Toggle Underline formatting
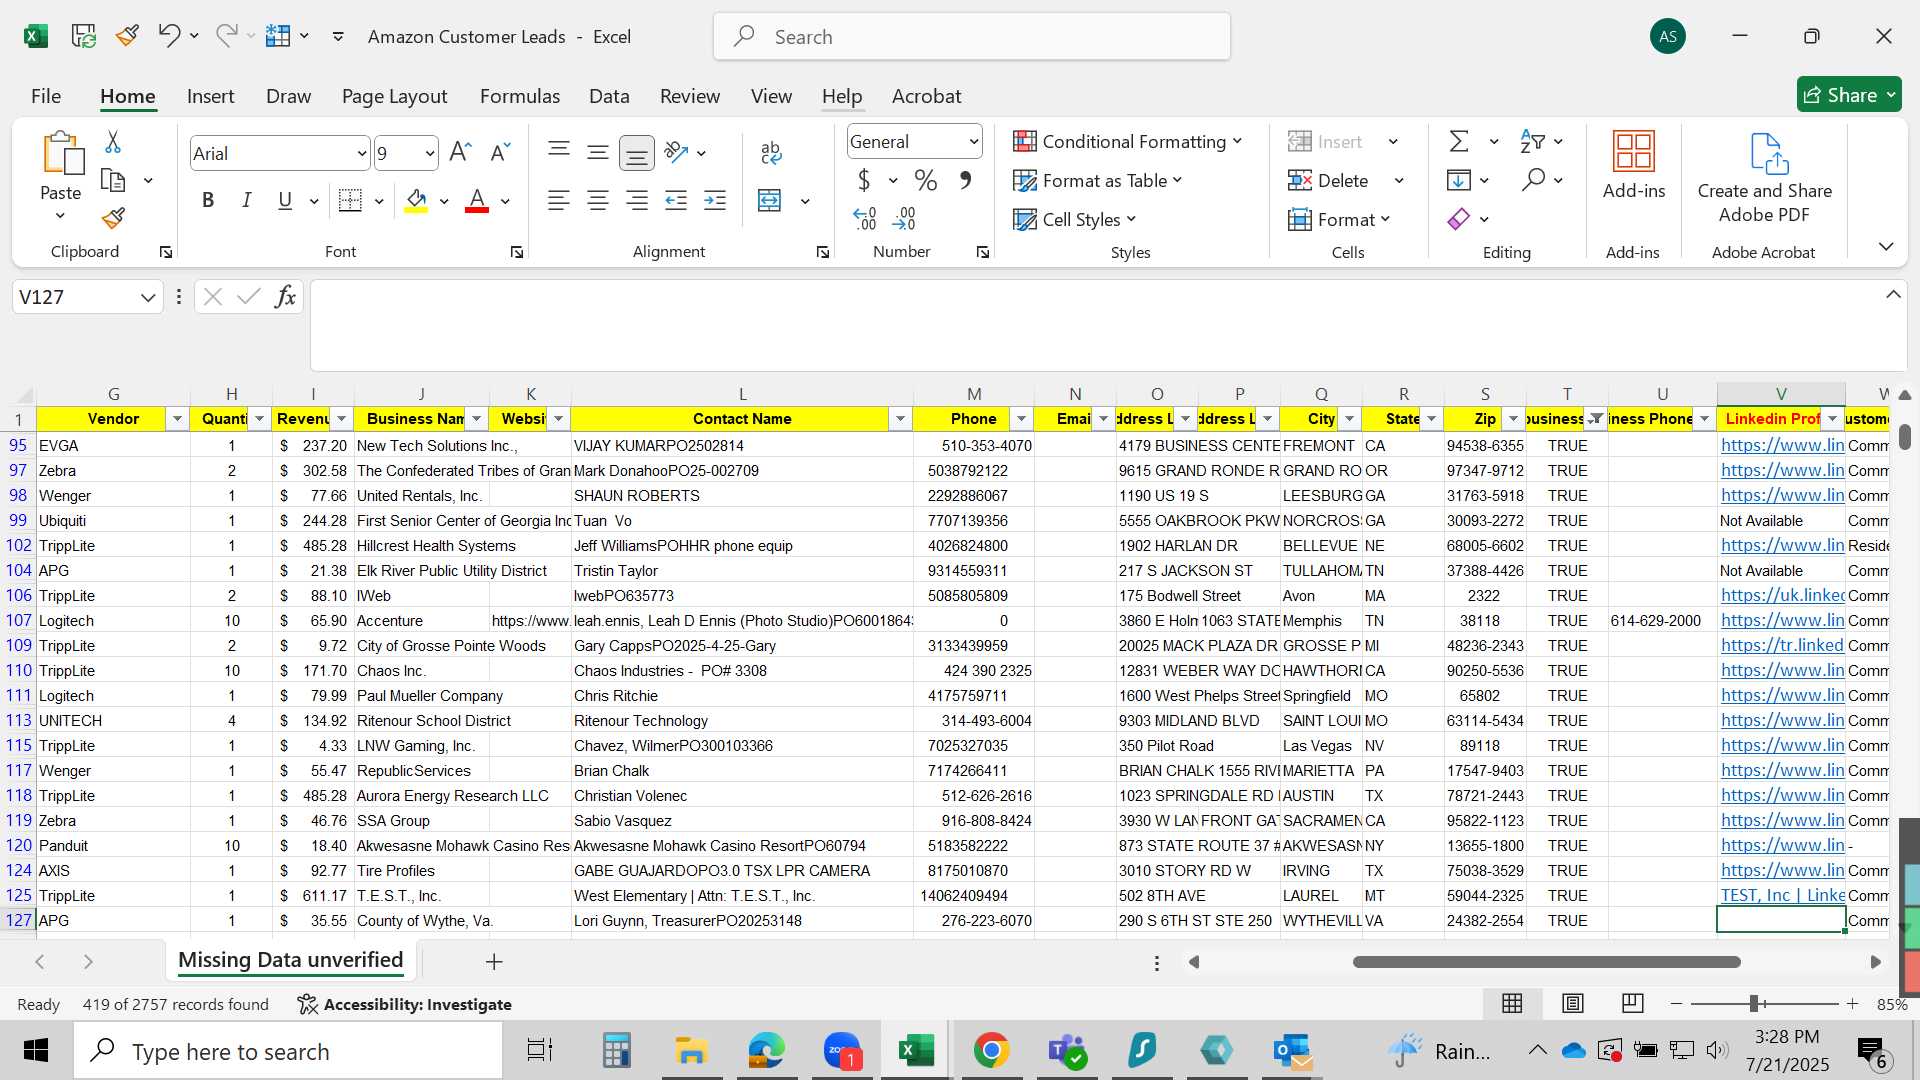1920x1080 pixels. [x=285, y=201]
